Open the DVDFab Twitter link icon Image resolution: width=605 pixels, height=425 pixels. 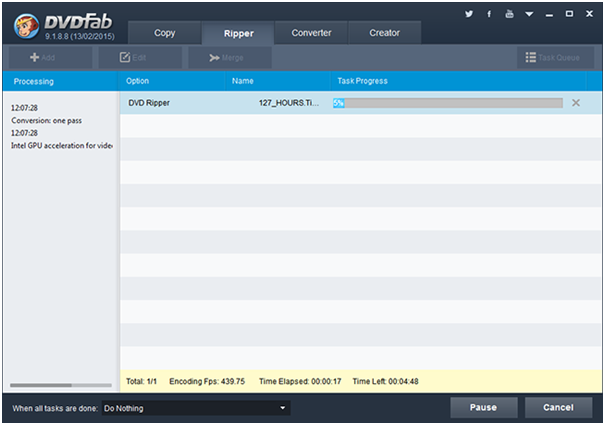tap(469, 14)
